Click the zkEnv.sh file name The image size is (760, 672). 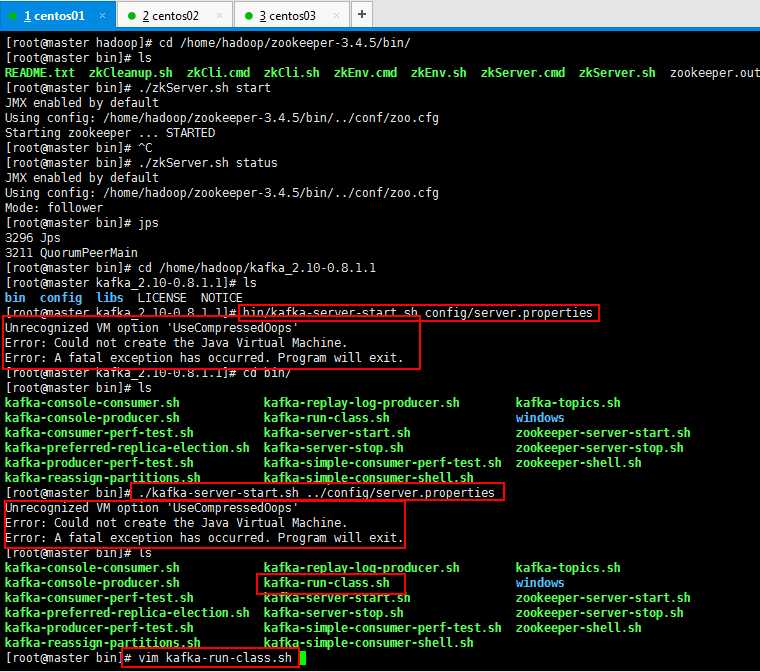point(438,73)
